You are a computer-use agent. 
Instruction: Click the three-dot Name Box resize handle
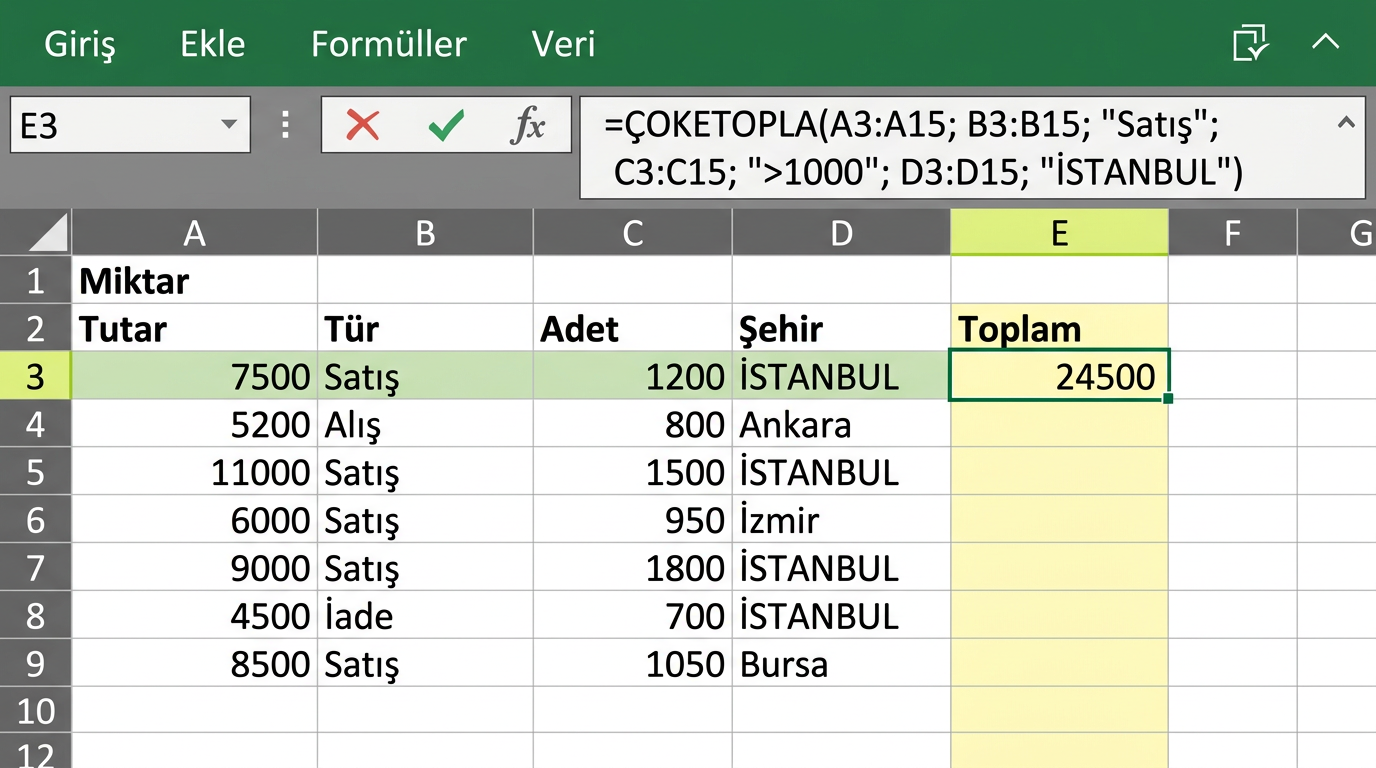point(286,125)
